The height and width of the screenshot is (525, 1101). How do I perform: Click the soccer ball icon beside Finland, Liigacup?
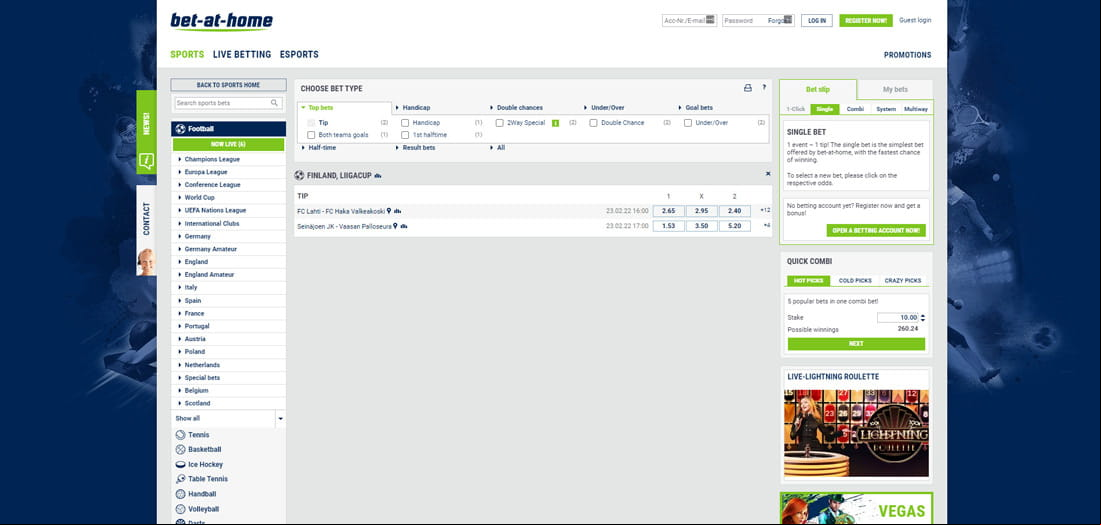point(300,175)
